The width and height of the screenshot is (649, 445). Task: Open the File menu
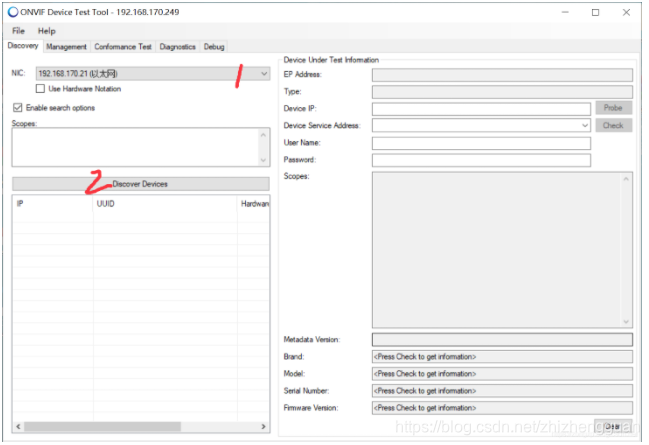pos(18,31)
